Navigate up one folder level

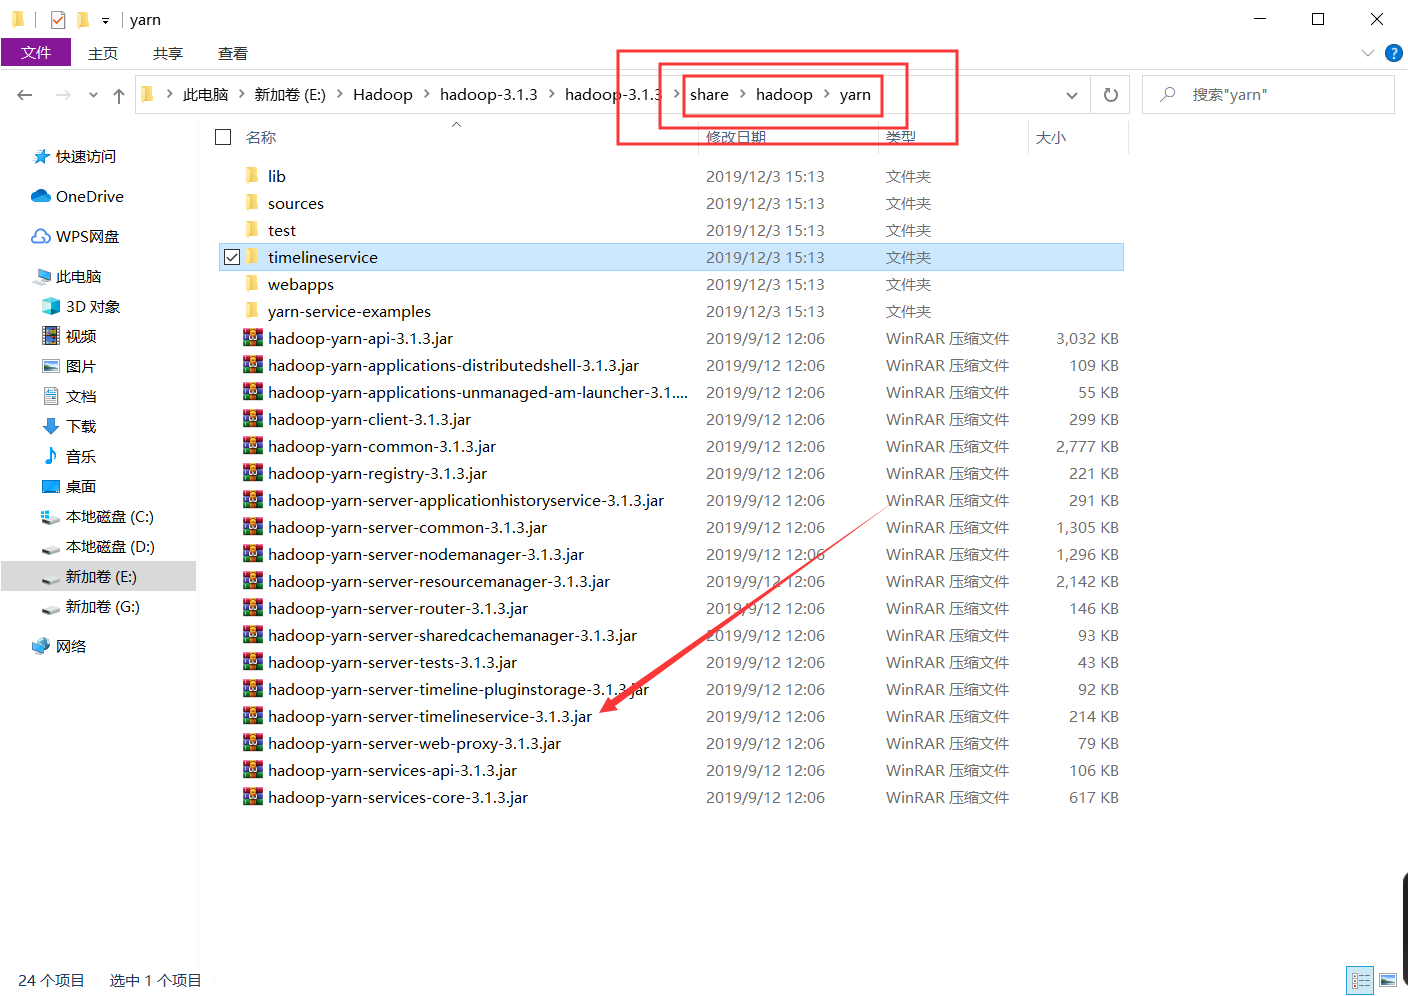coord(118,94)
